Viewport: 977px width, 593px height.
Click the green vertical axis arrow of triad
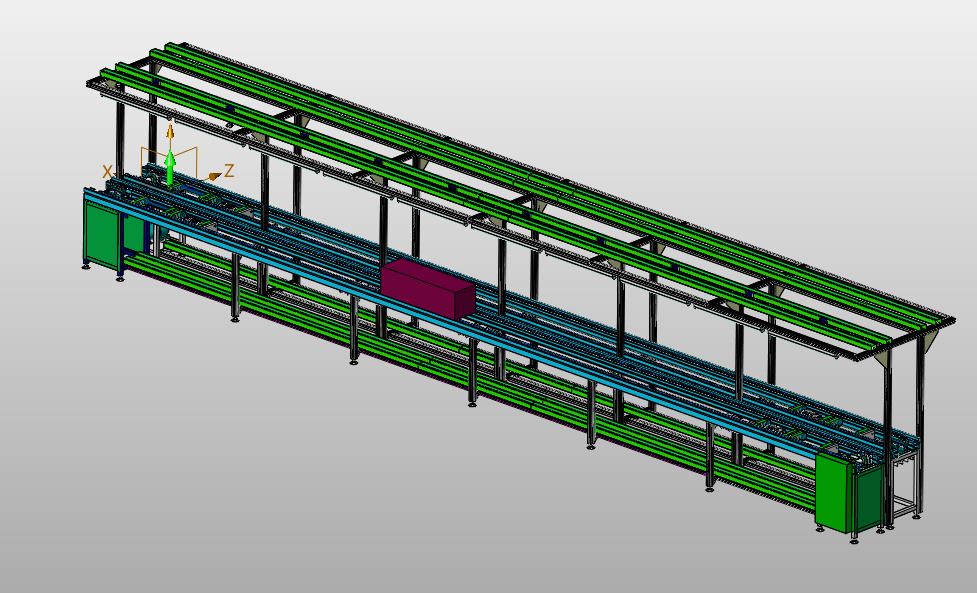(169, 167)
